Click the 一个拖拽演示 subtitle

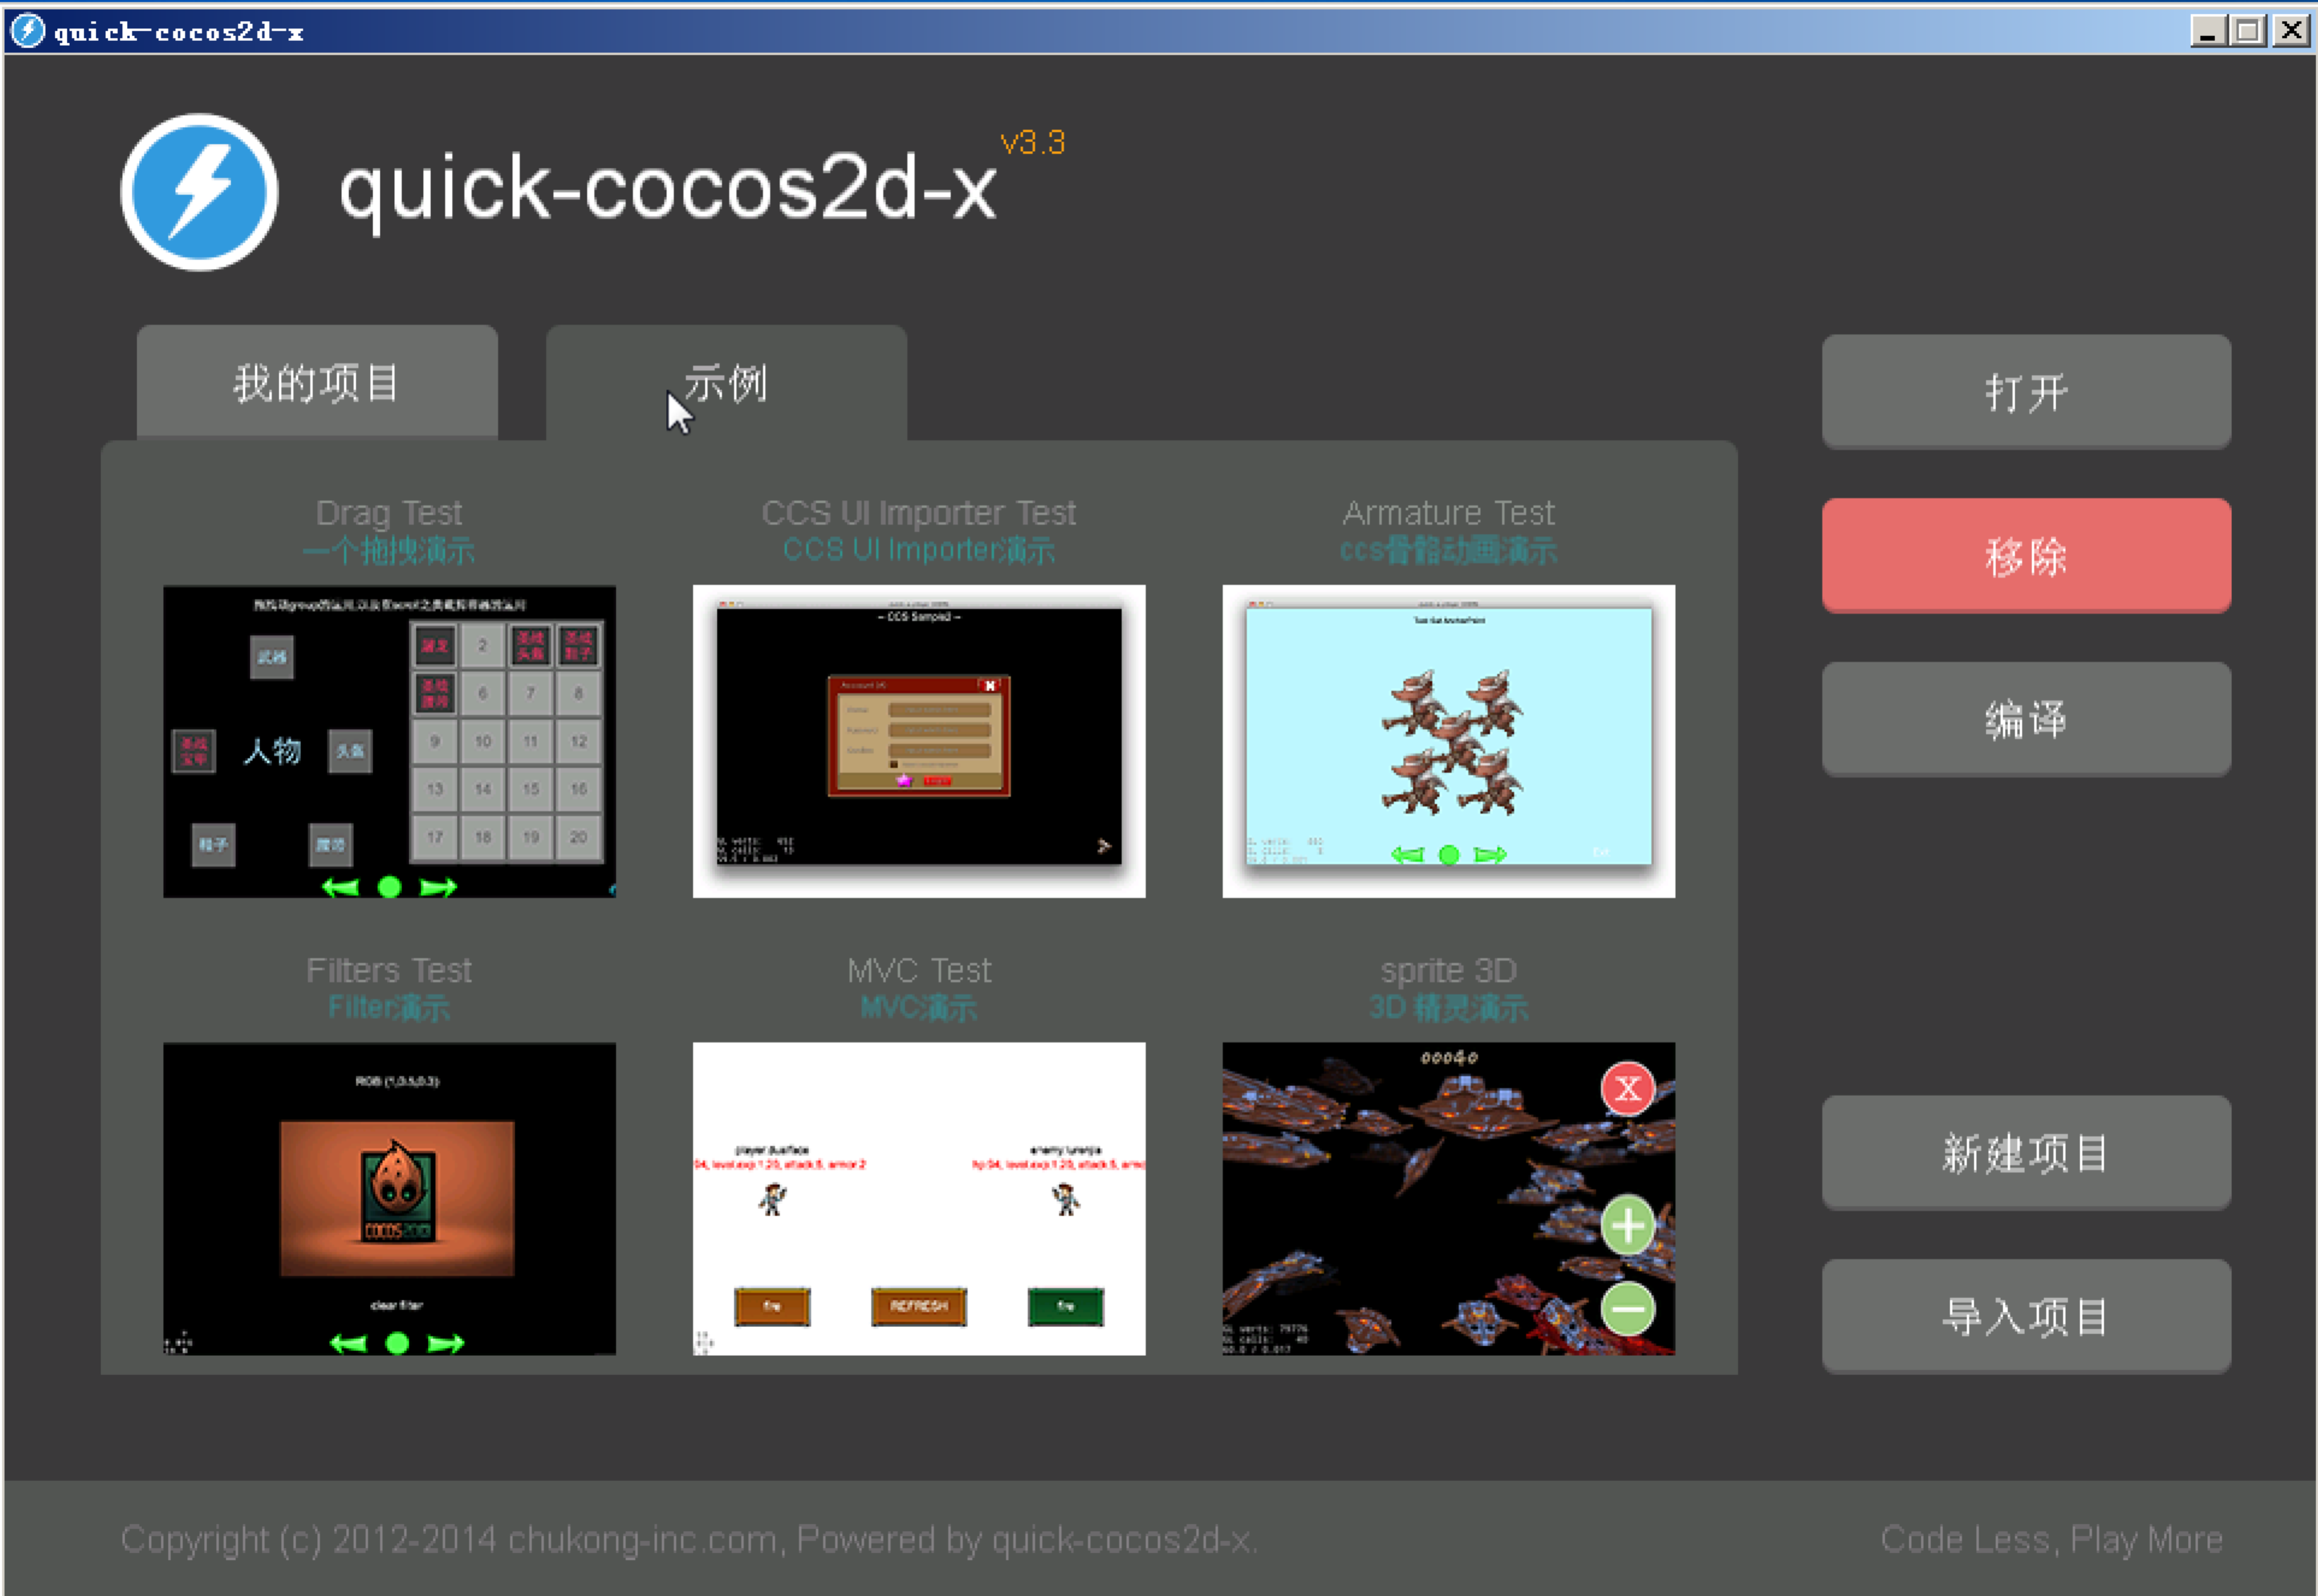(389, 550)
